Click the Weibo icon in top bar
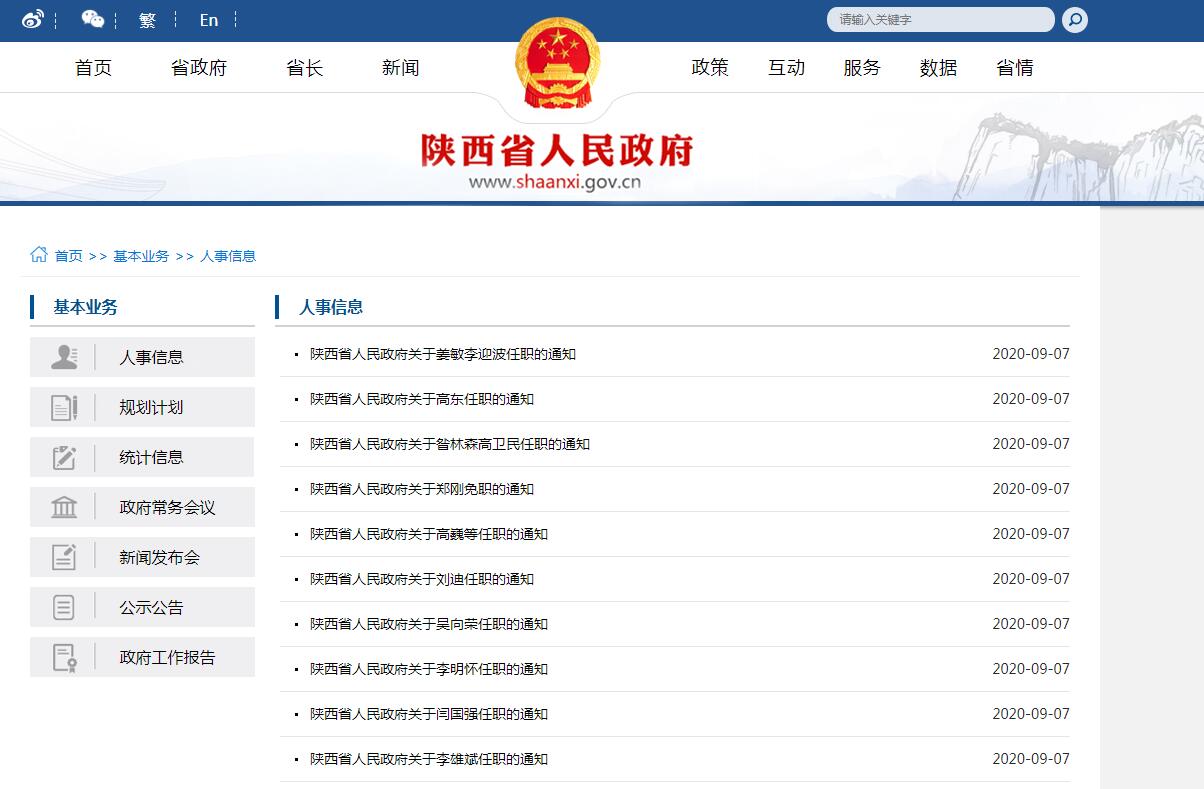 [x=33, y=20]
